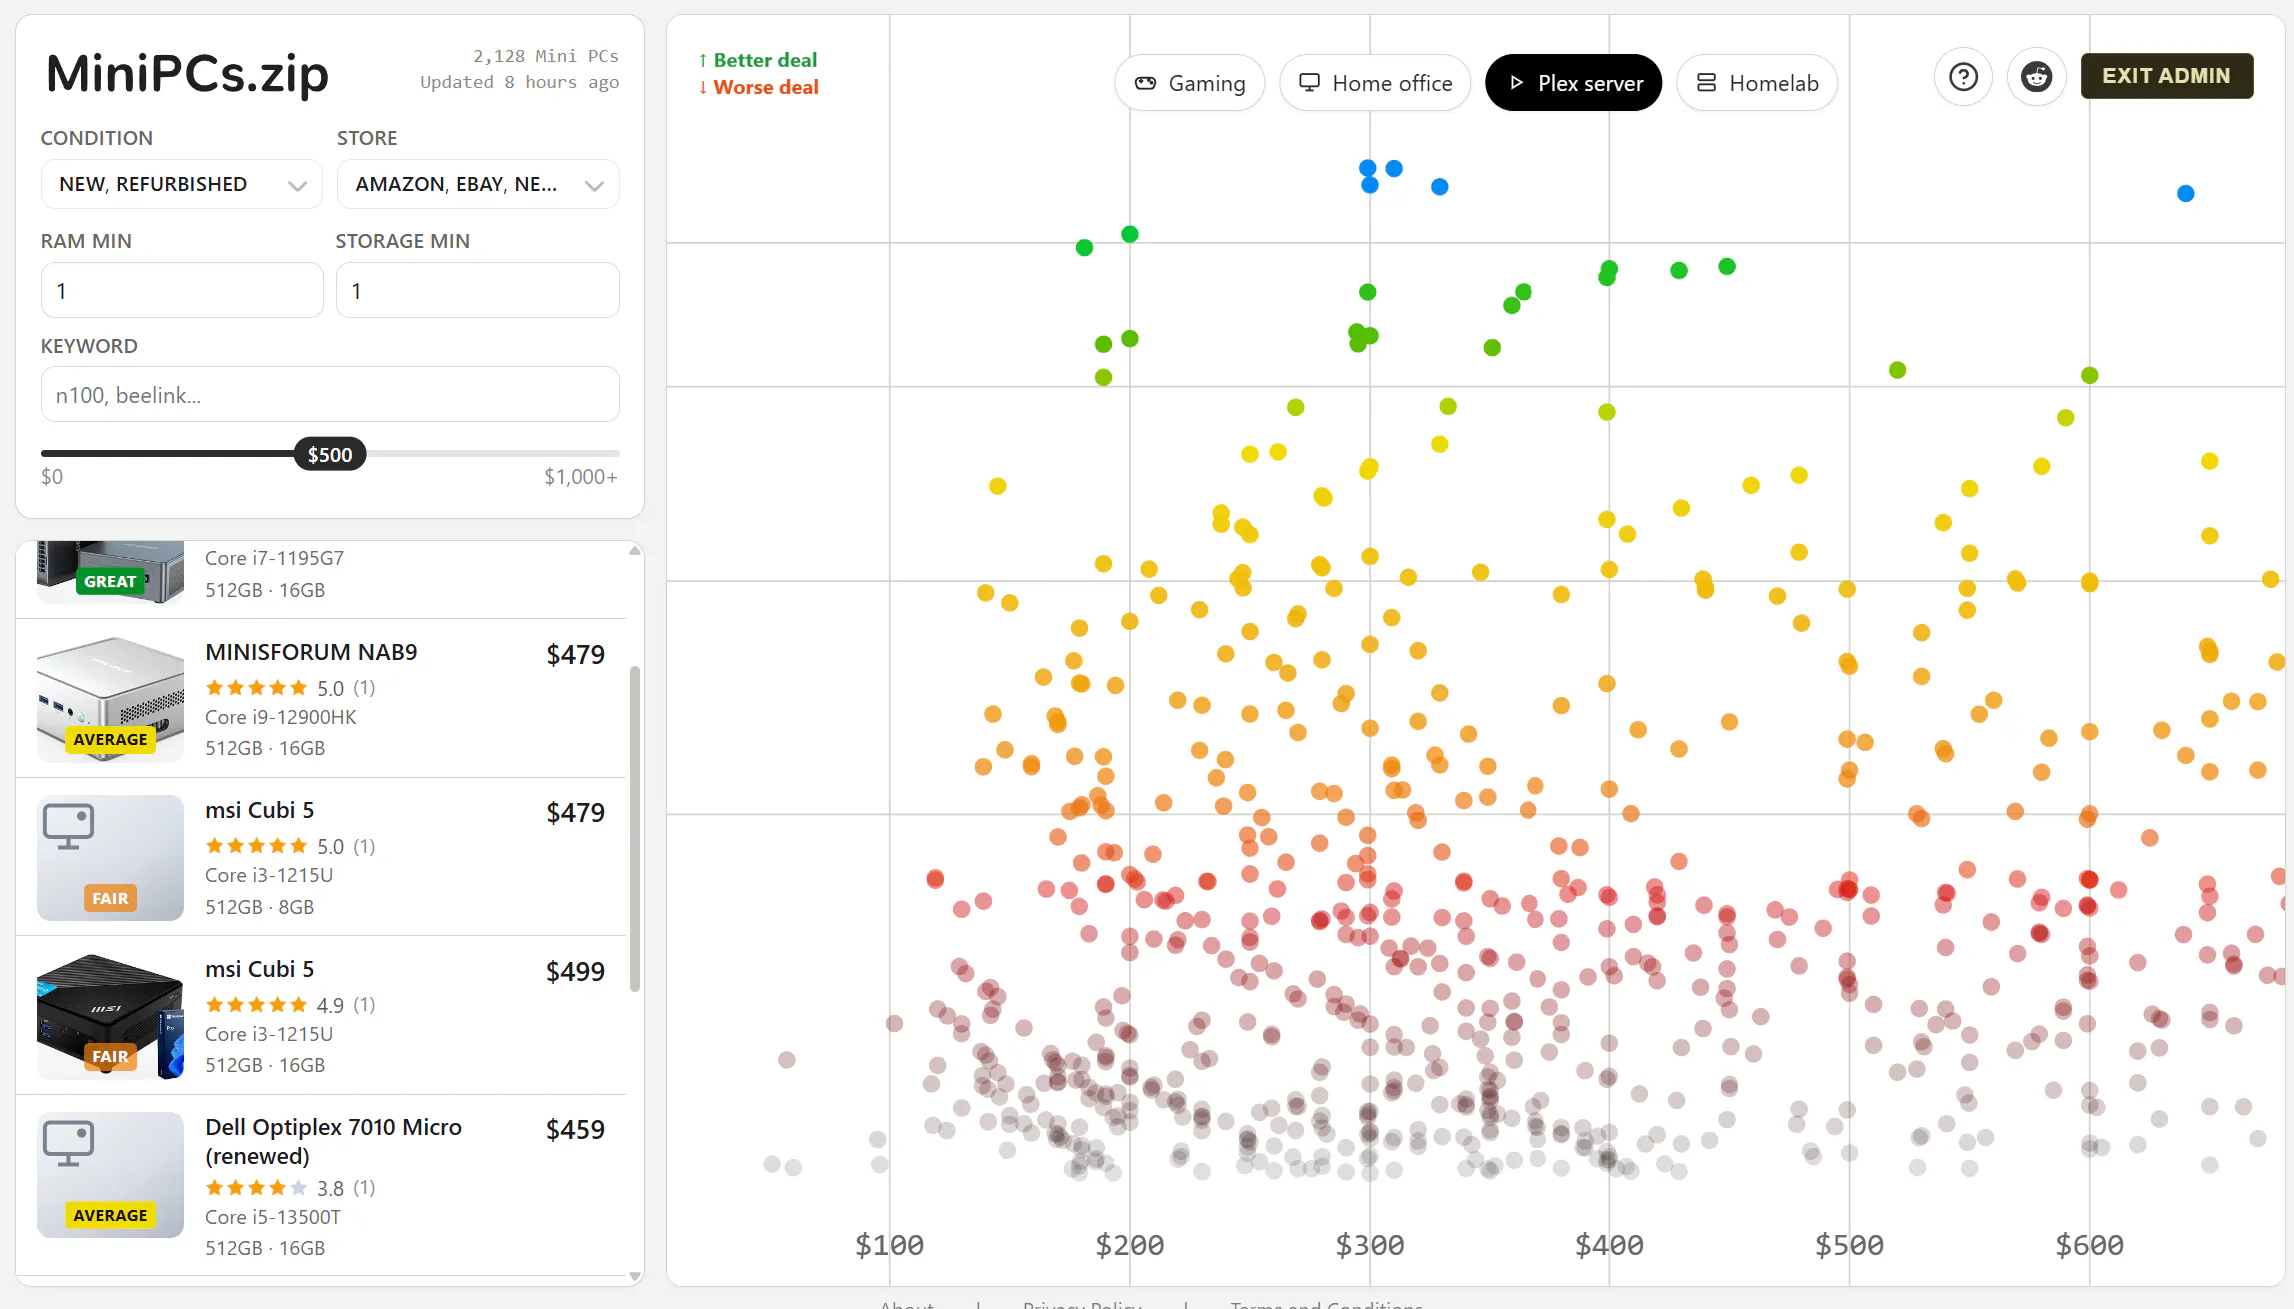Screen dimensions: 2294x1309
Task: Open the Dell Optiplex placeholder monitor thumbnail
Action: (110, 1175)
